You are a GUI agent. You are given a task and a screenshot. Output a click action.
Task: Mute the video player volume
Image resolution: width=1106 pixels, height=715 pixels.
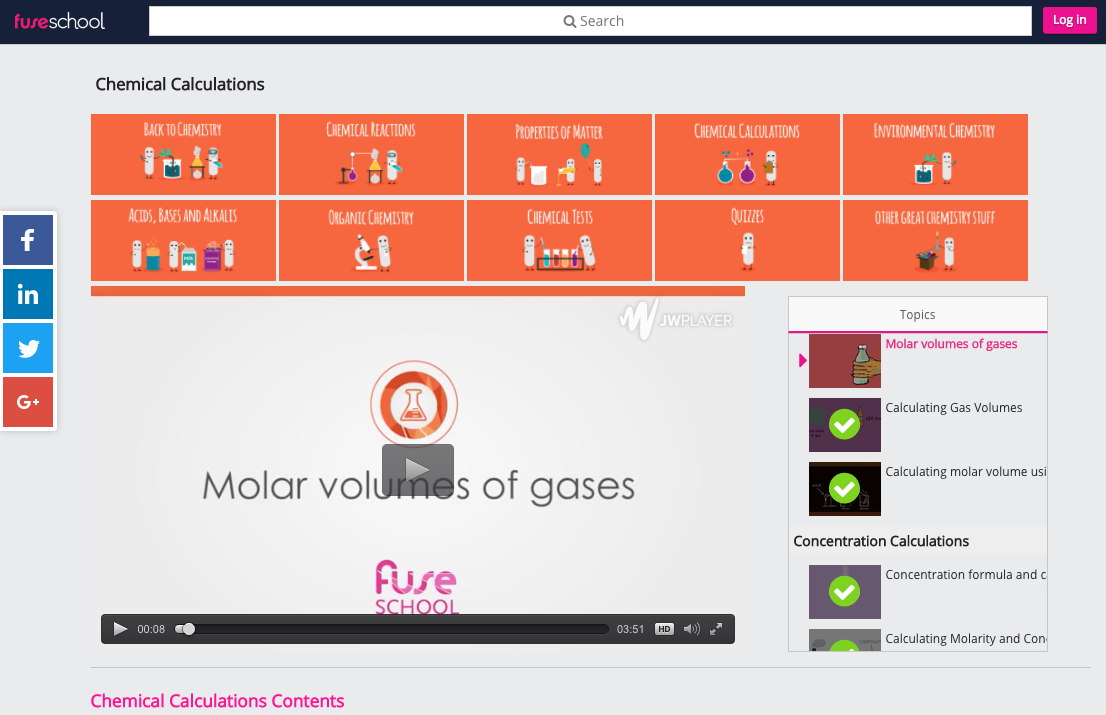click(x=691, y=629)
